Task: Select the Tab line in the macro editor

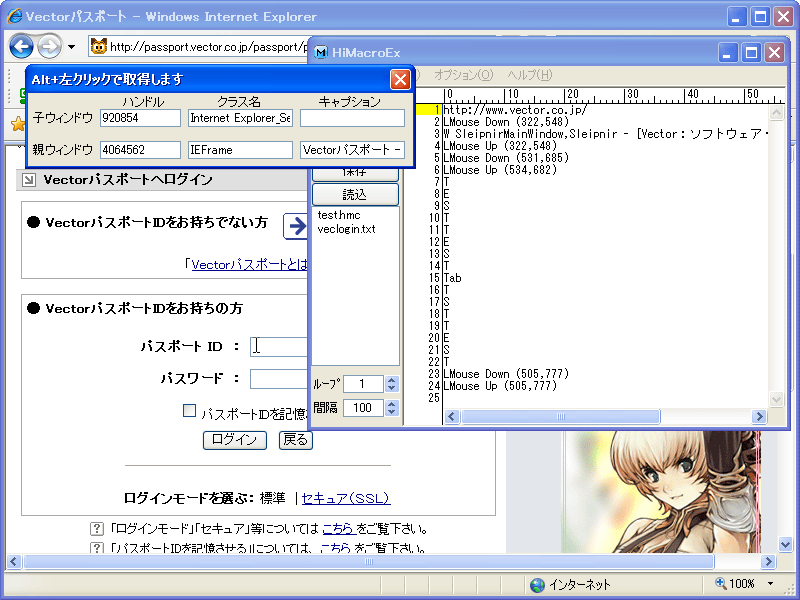Action: coord(453,278)
